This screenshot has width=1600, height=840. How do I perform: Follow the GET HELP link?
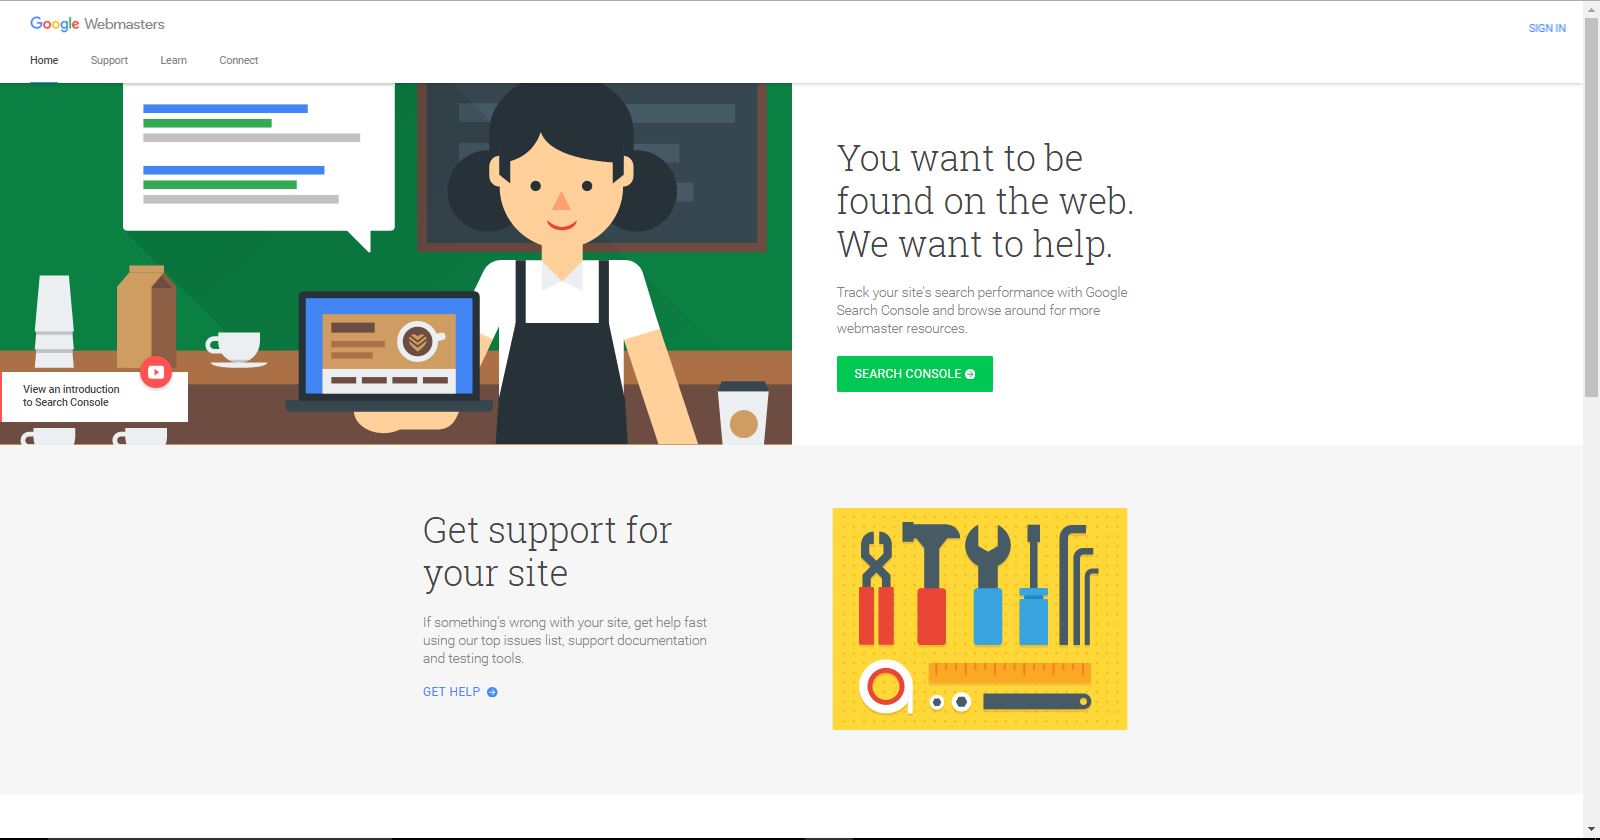(x=452, y=692)
